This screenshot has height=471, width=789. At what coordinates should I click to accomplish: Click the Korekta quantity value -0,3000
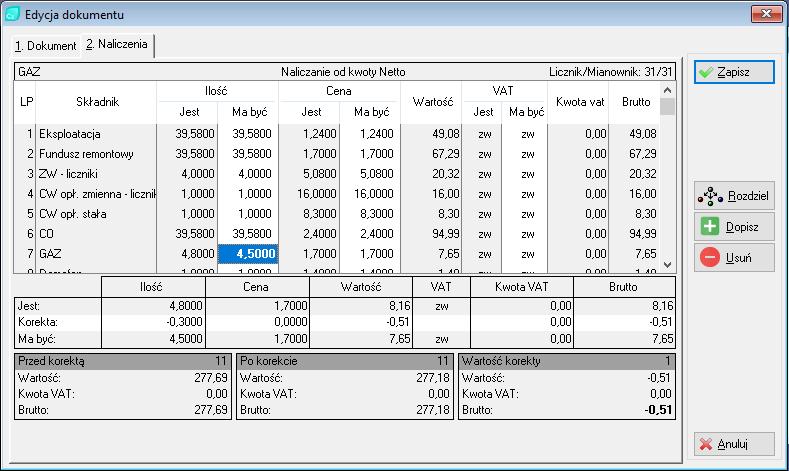(x=184, y=322)
